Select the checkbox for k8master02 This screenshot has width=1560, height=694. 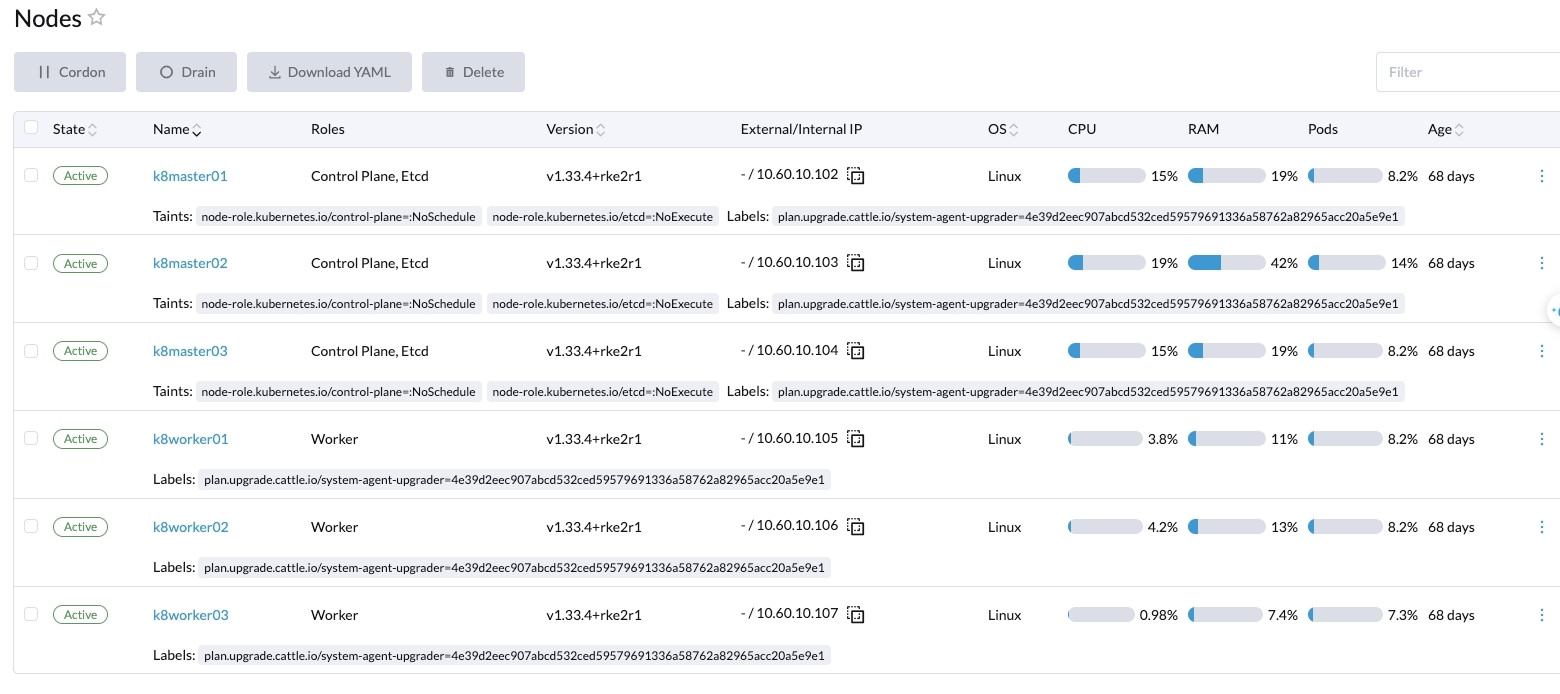[31, 262]
